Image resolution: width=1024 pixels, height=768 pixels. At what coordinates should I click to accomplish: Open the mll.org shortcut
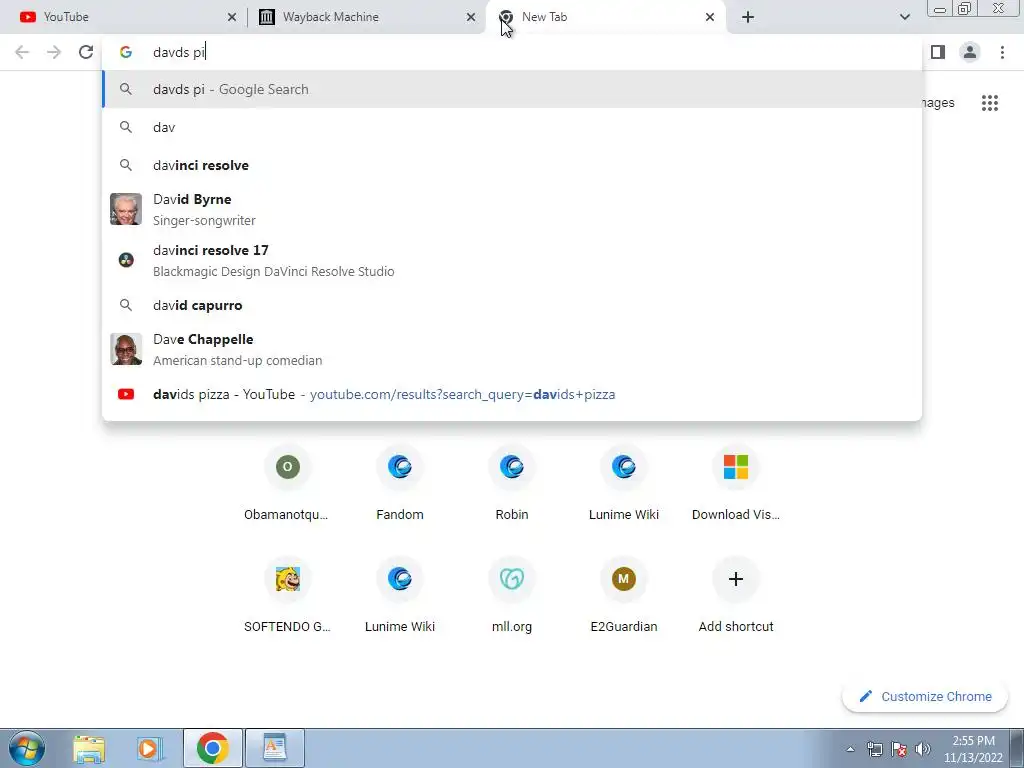pyautogui.click(x=511, y=596)
